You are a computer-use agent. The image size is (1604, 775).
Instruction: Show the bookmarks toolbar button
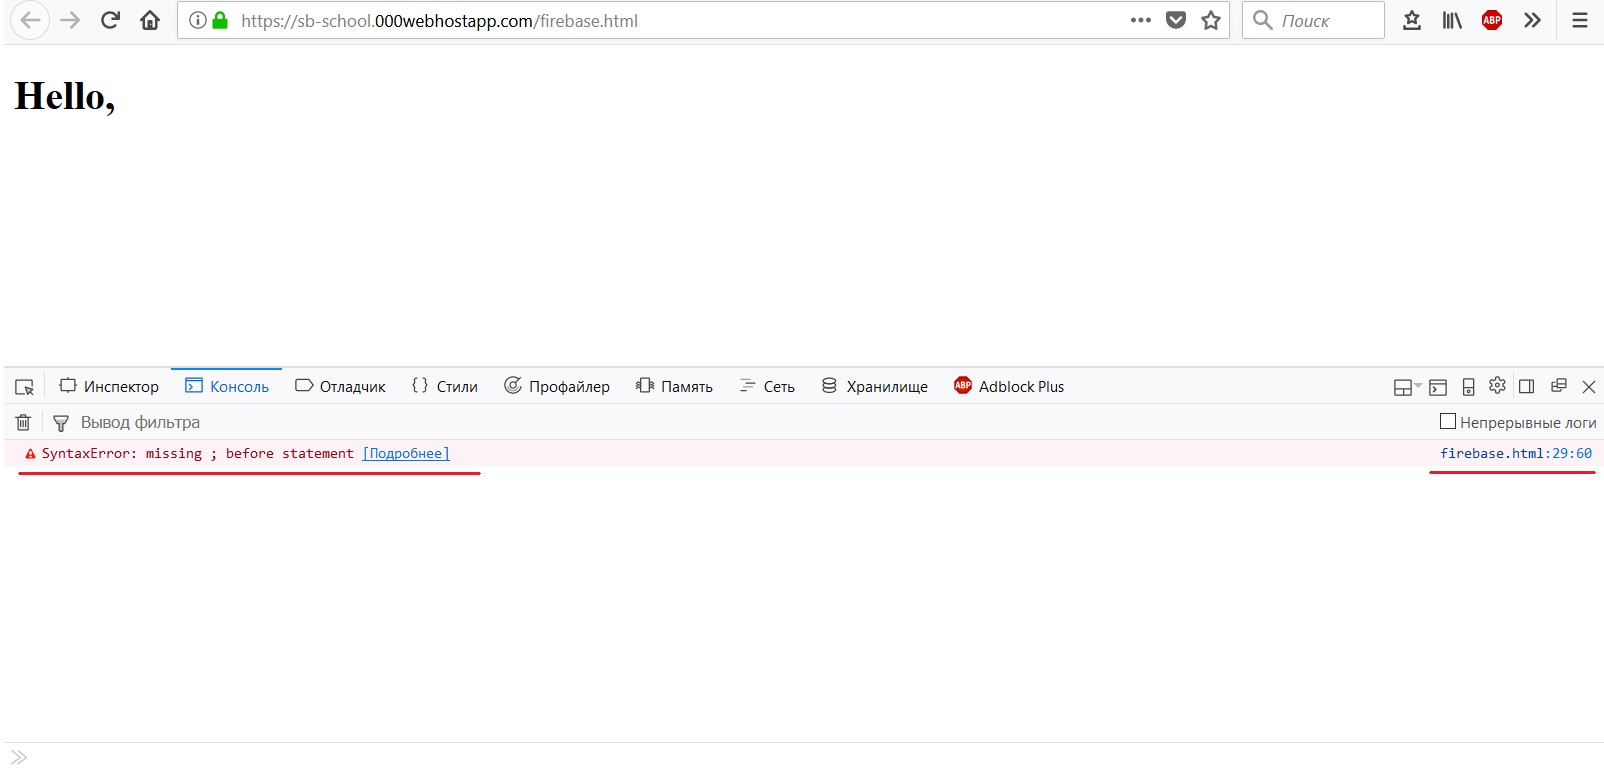[x=1412, y=20]
